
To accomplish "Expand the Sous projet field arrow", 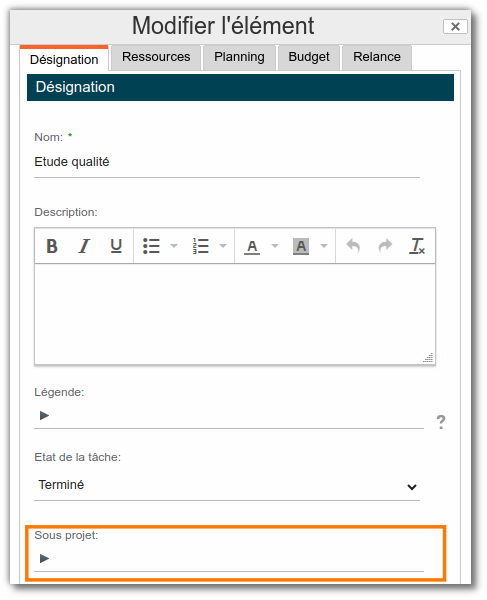I will point(44,559).
